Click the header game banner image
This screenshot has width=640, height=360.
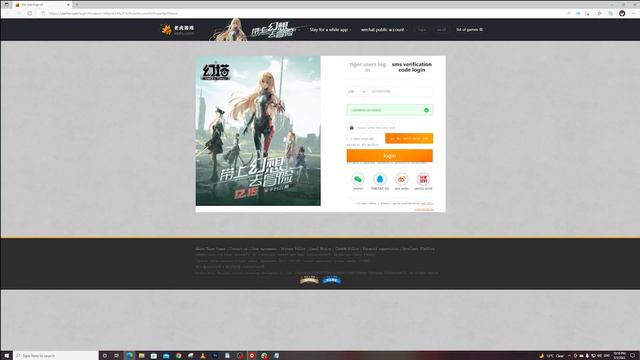(253, 29)
